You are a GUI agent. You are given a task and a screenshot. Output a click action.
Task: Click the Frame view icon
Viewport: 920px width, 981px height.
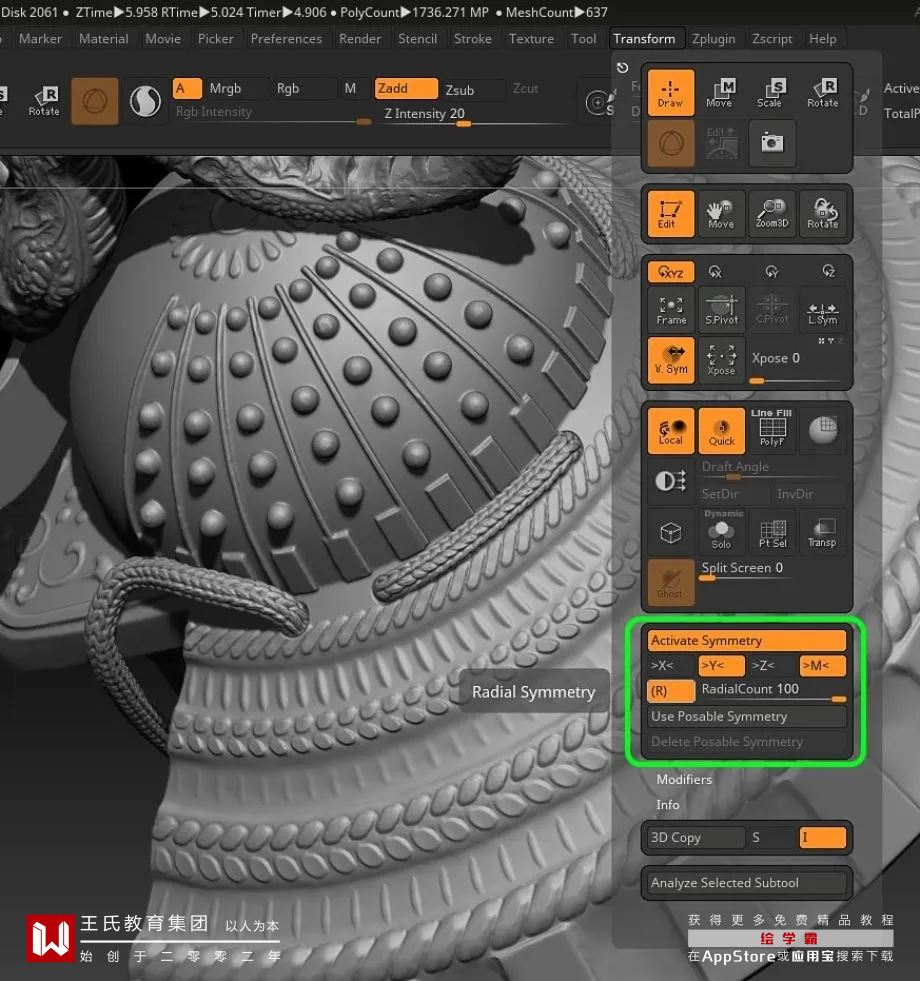(671, 310)
